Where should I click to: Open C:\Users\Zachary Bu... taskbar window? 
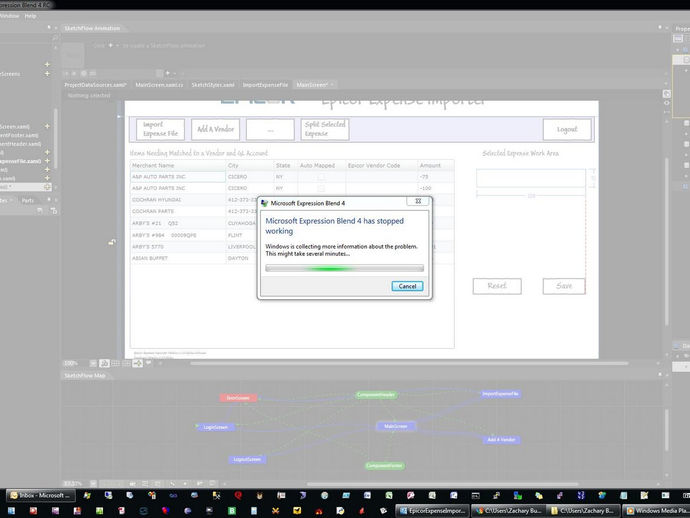(508, 511)
